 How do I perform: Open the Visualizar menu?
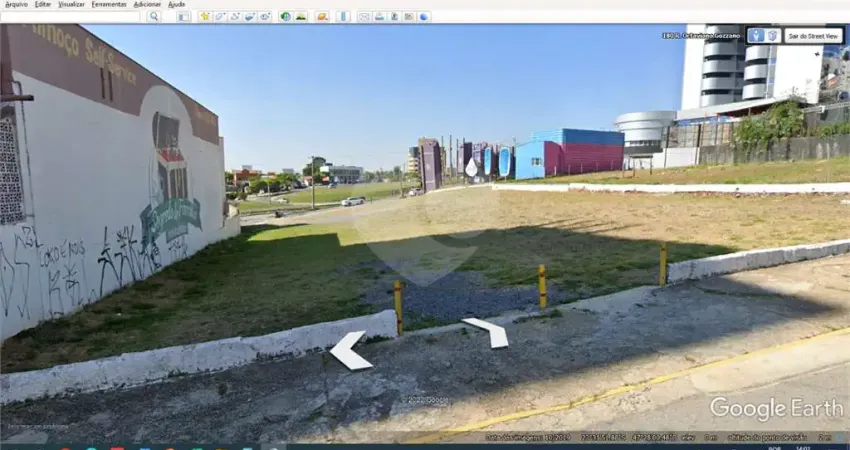[71, 4]
